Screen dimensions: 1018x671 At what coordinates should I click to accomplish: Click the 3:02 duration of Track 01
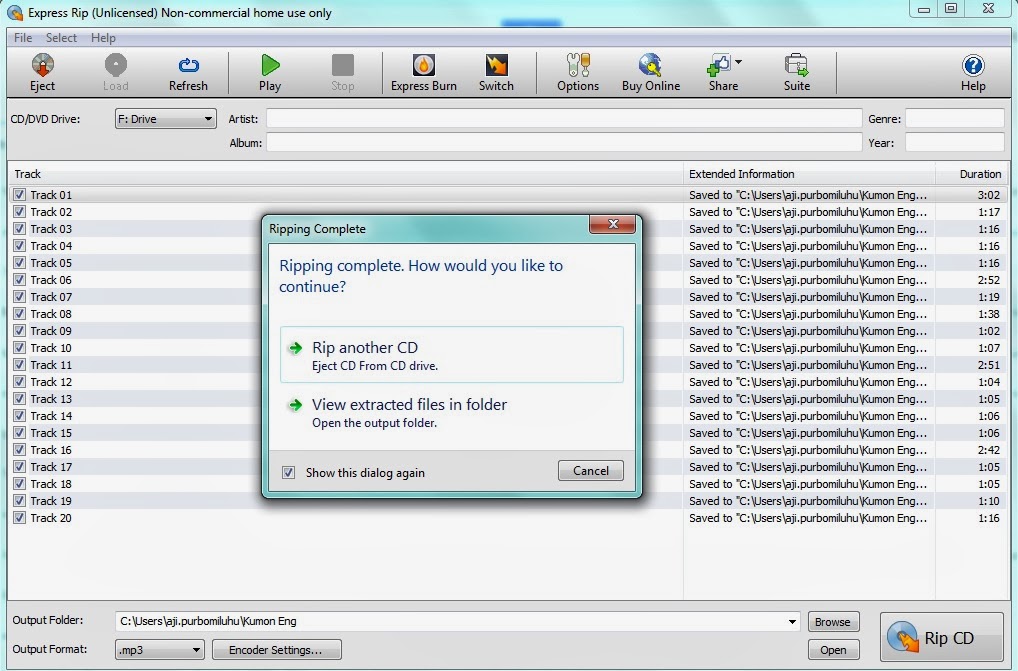(x=989, y=195)
